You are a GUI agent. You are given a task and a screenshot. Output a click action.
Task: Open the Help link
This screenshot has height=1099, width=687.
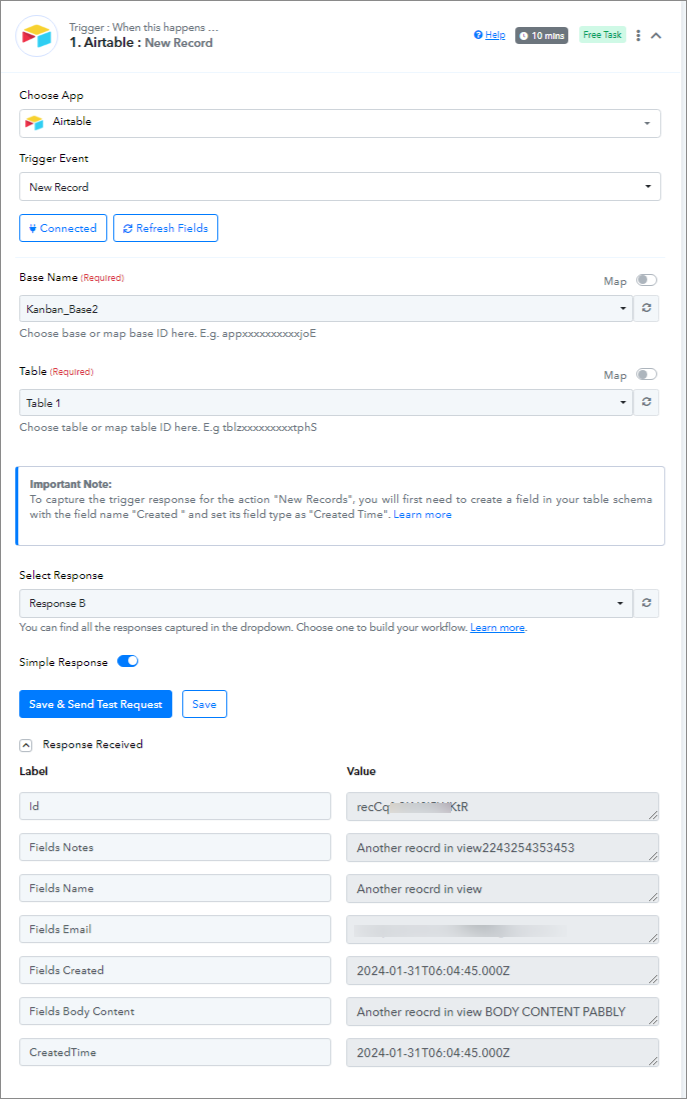[x=495, y=35]
